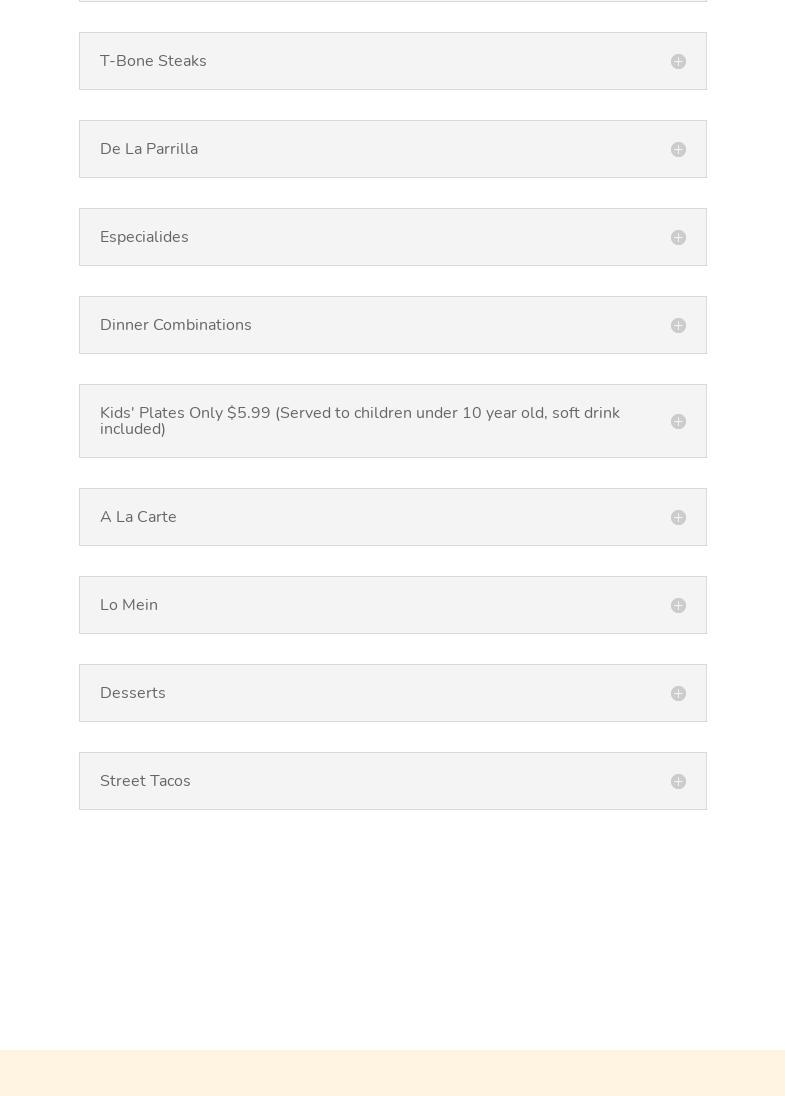
Task: Click the cream-colored footer band
Action: (x=392, y=1073)
